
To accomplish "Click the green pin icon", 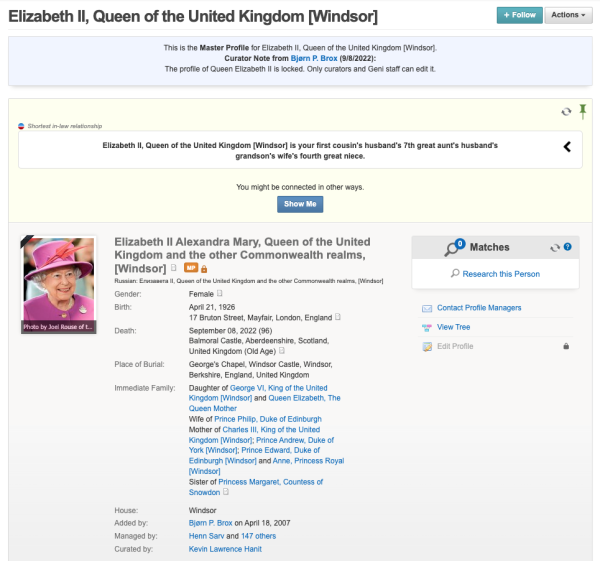I will (x=582, y=111).
